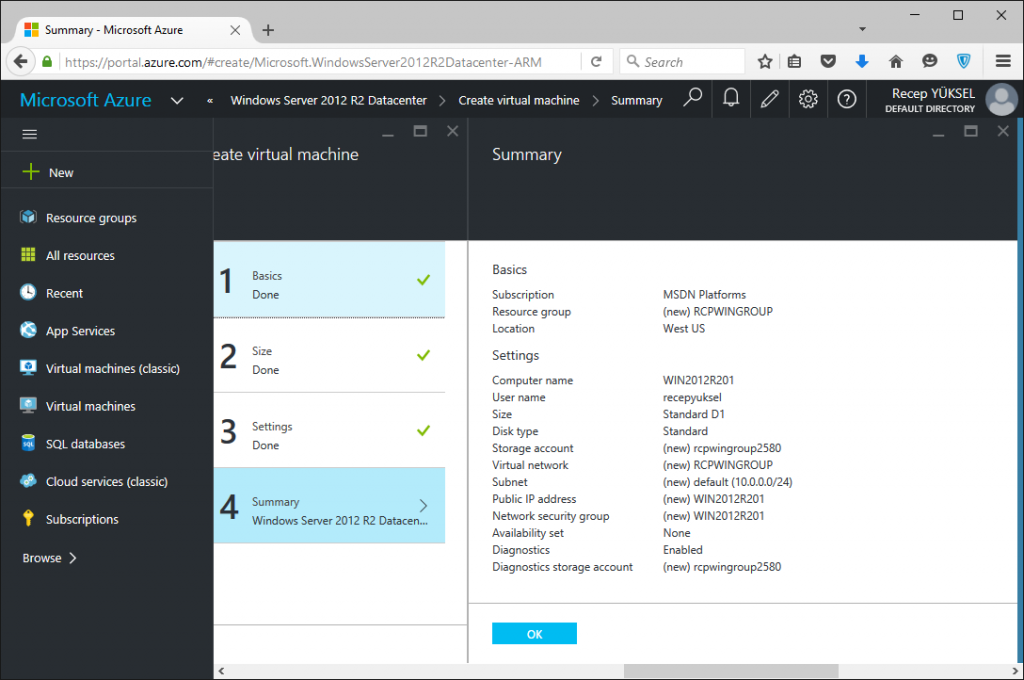Open SQL databases label in sidebar

(86, 444)
